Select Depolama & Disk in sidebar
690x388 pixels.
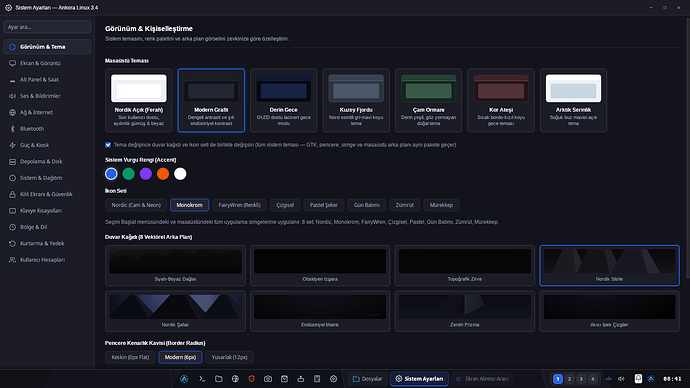click(x=47, y=161)
